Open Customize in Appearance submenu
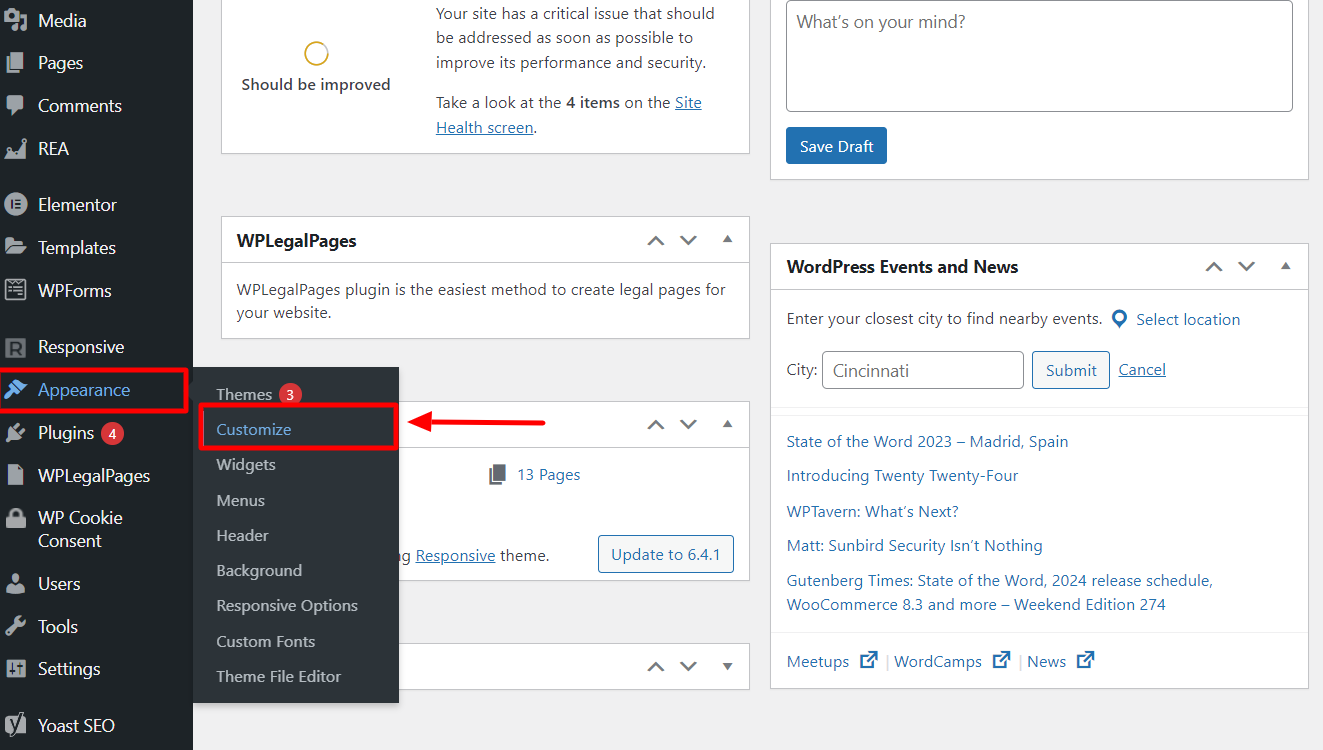The width and height of the screenshot is (1323, 750). point(254,429)
